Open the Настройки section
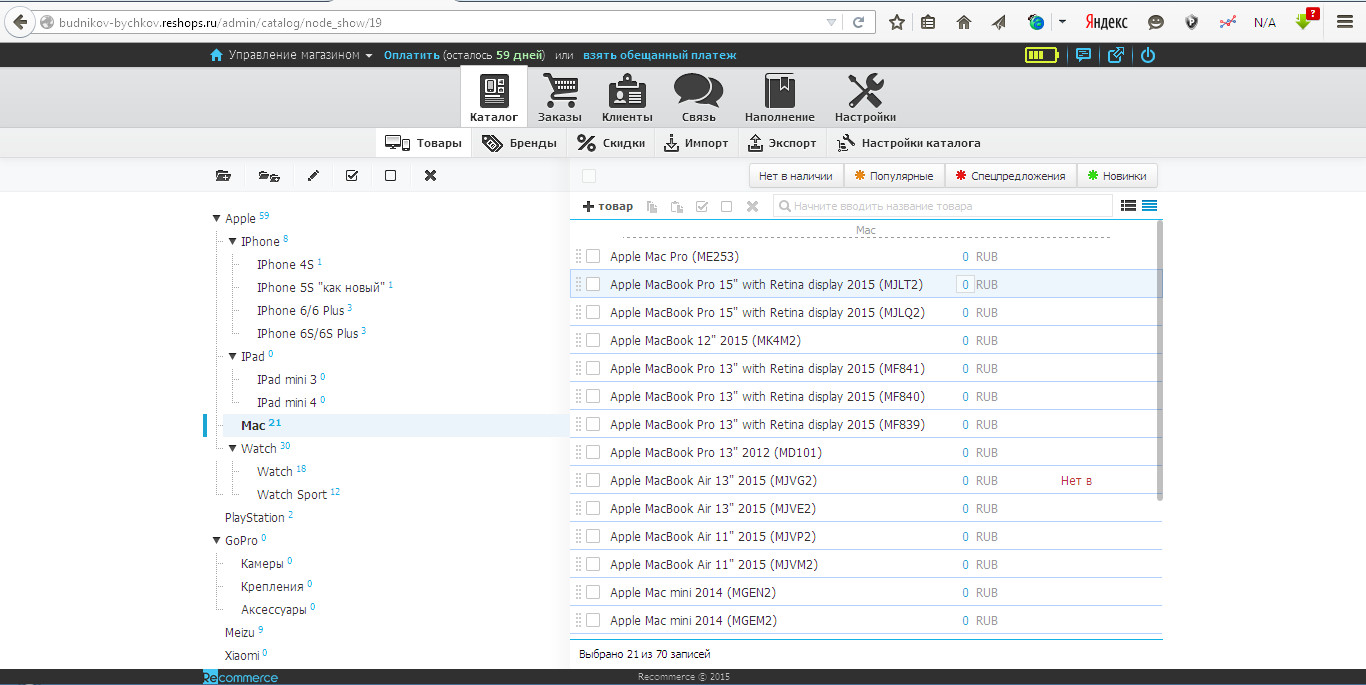 865,98
